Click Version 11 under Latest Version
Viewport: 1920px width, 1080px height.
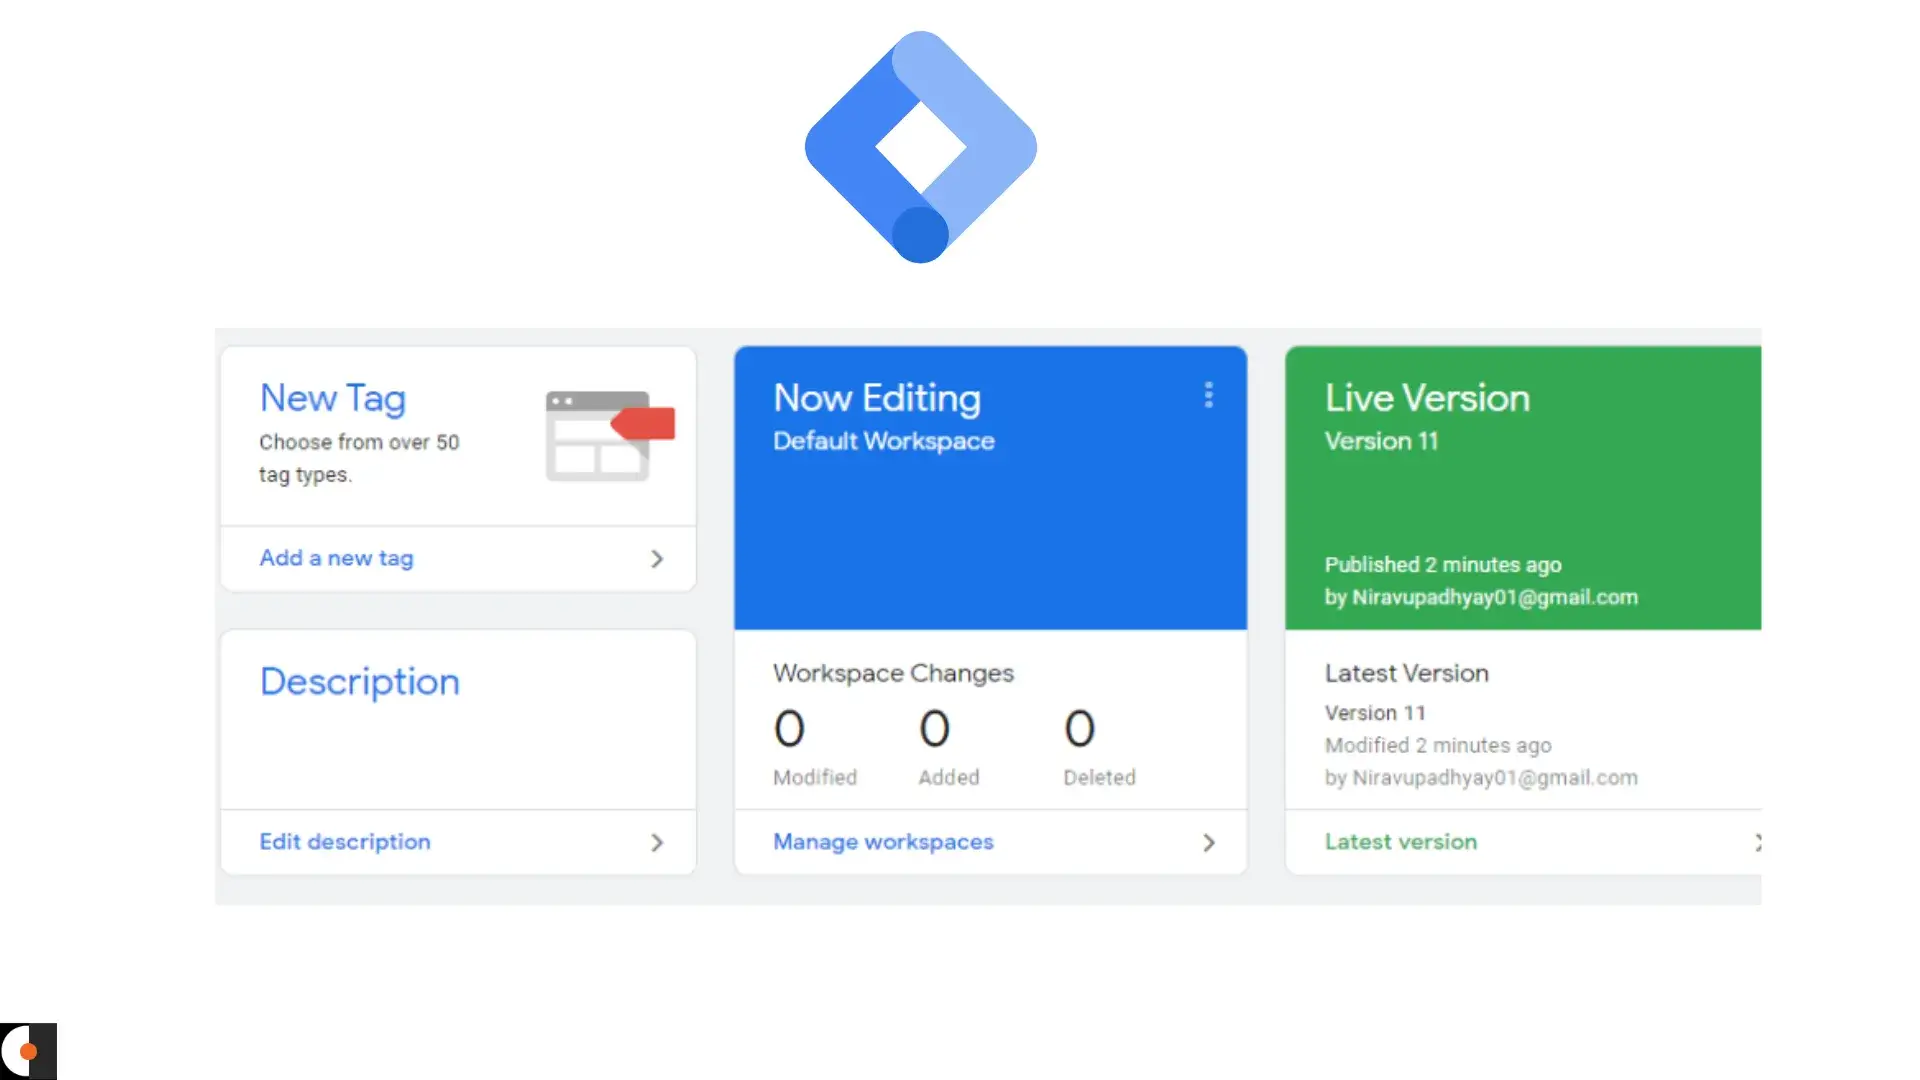click(1375, 713)
